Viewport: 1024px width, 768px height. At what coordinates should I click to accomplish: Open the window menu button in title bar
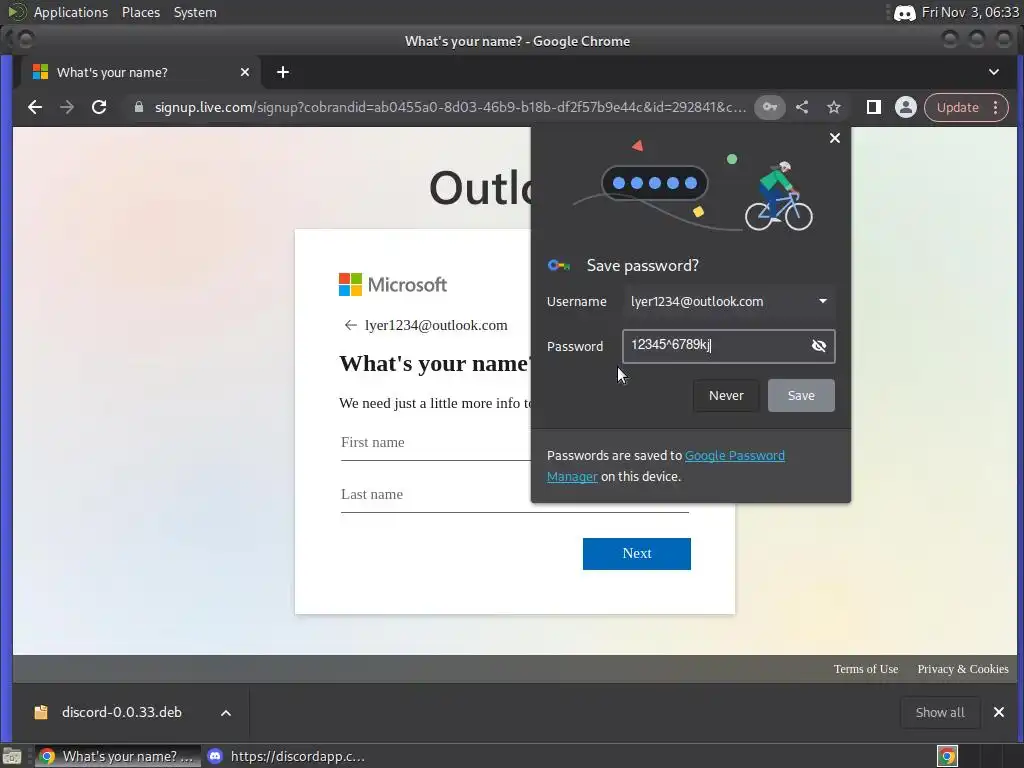click(x=25, y=40)
